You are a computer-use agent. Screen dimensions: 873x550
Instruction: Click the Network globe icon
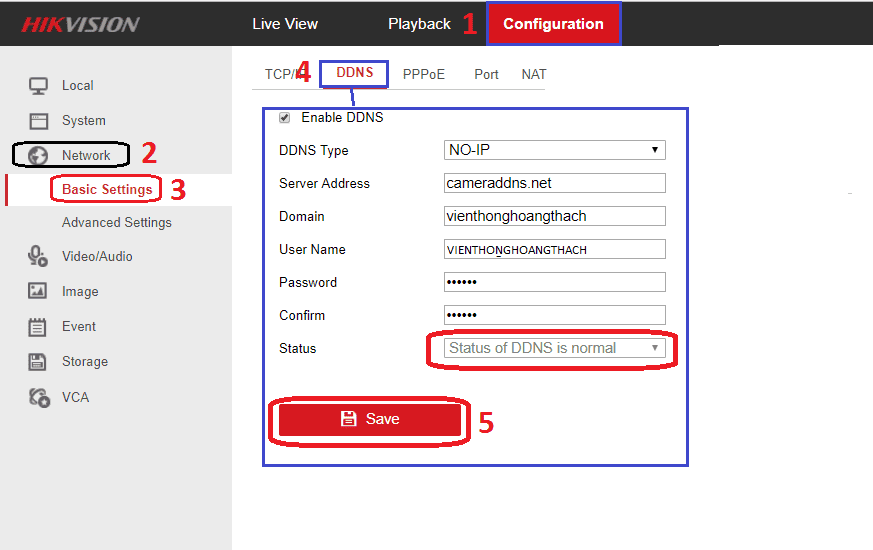tap(38, 156)
